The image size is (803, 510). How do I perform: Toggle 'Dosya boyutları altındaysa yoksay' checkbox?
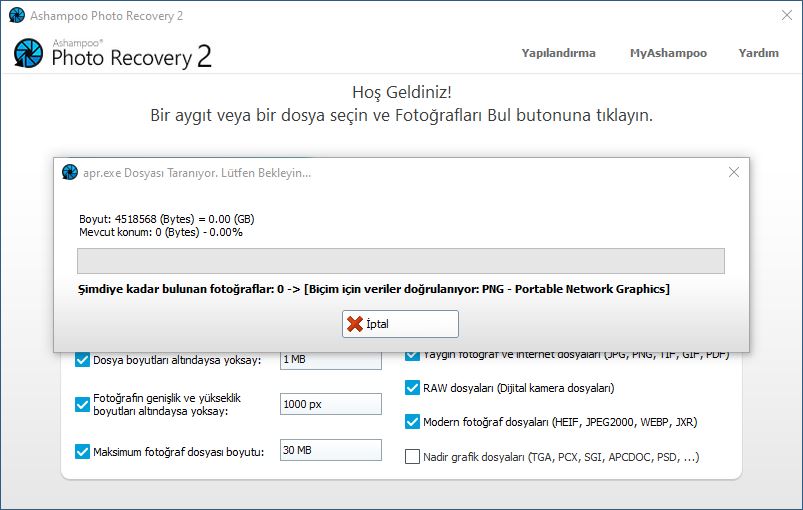[x=82, y=359]
